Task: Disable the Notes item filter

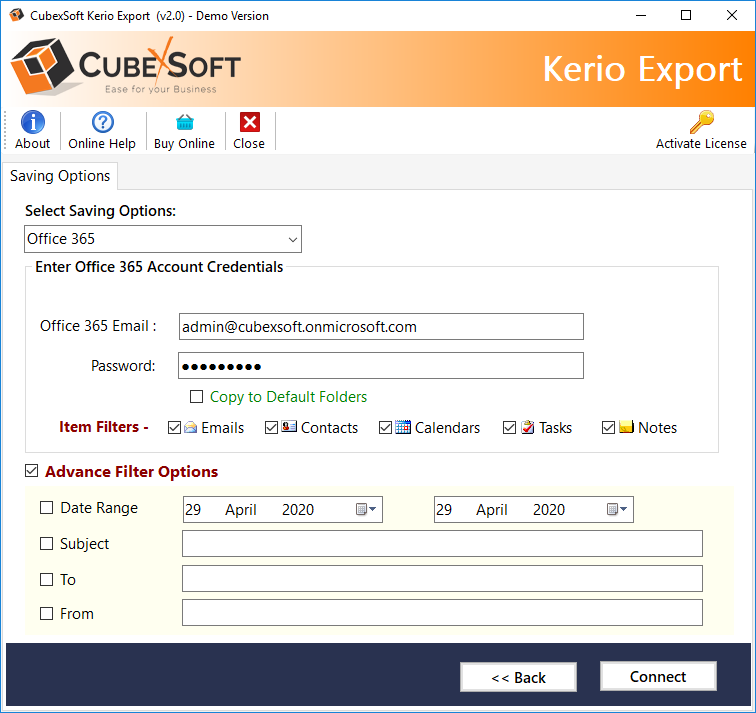Action: point(608,428)
